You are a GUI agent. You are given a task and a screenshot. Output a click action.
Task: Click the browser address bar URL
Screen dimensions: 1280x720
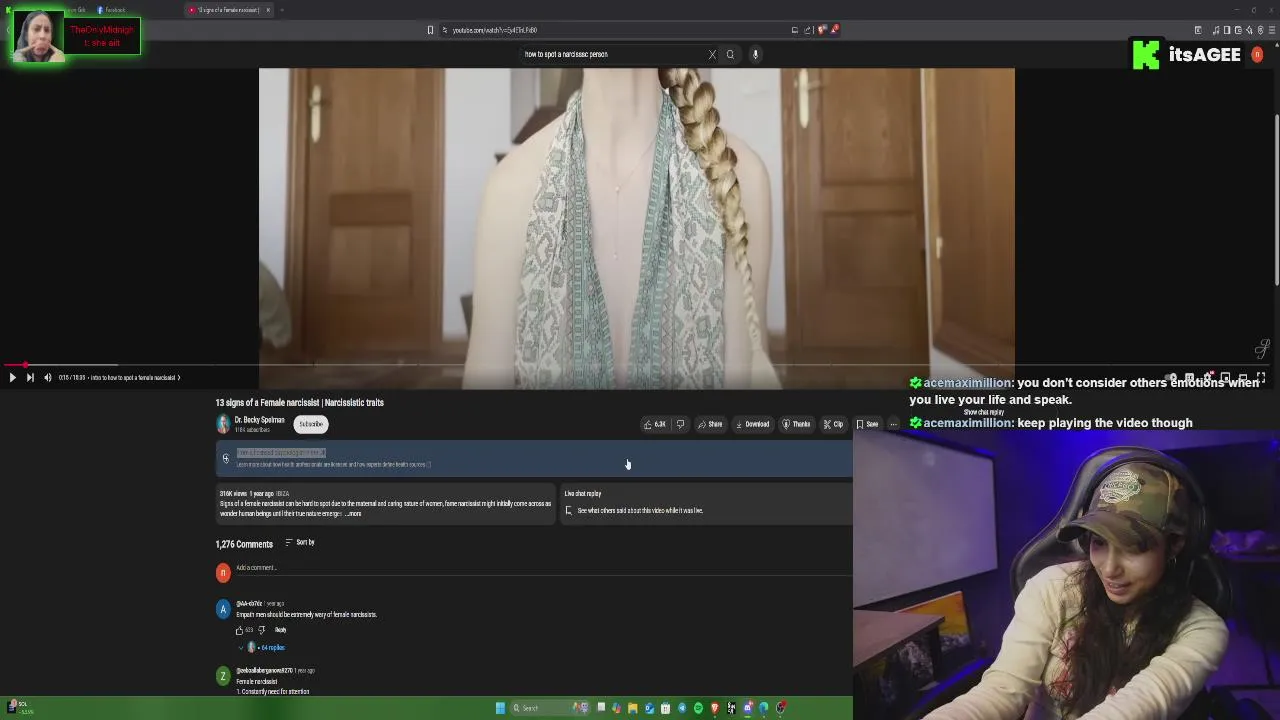pos(494,30)
